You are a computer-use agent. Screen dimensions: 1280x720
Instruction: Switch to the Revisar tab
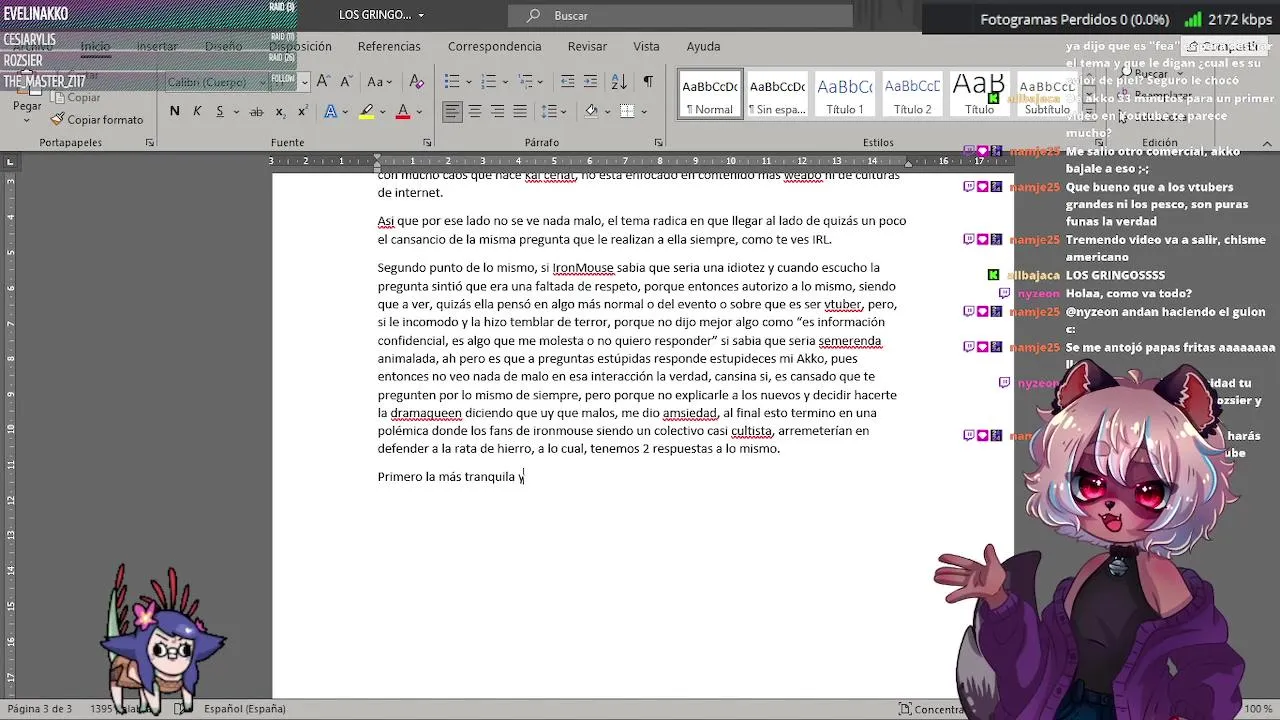point(587,46)
